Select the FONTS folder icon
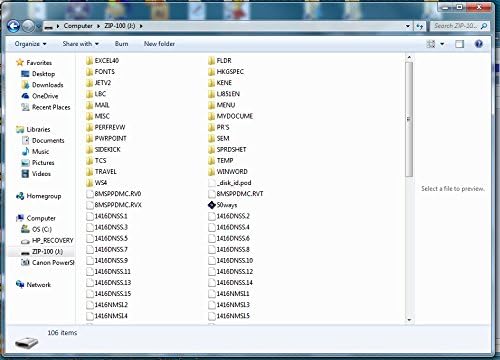The image size is (500, 360). pos(89,72)
